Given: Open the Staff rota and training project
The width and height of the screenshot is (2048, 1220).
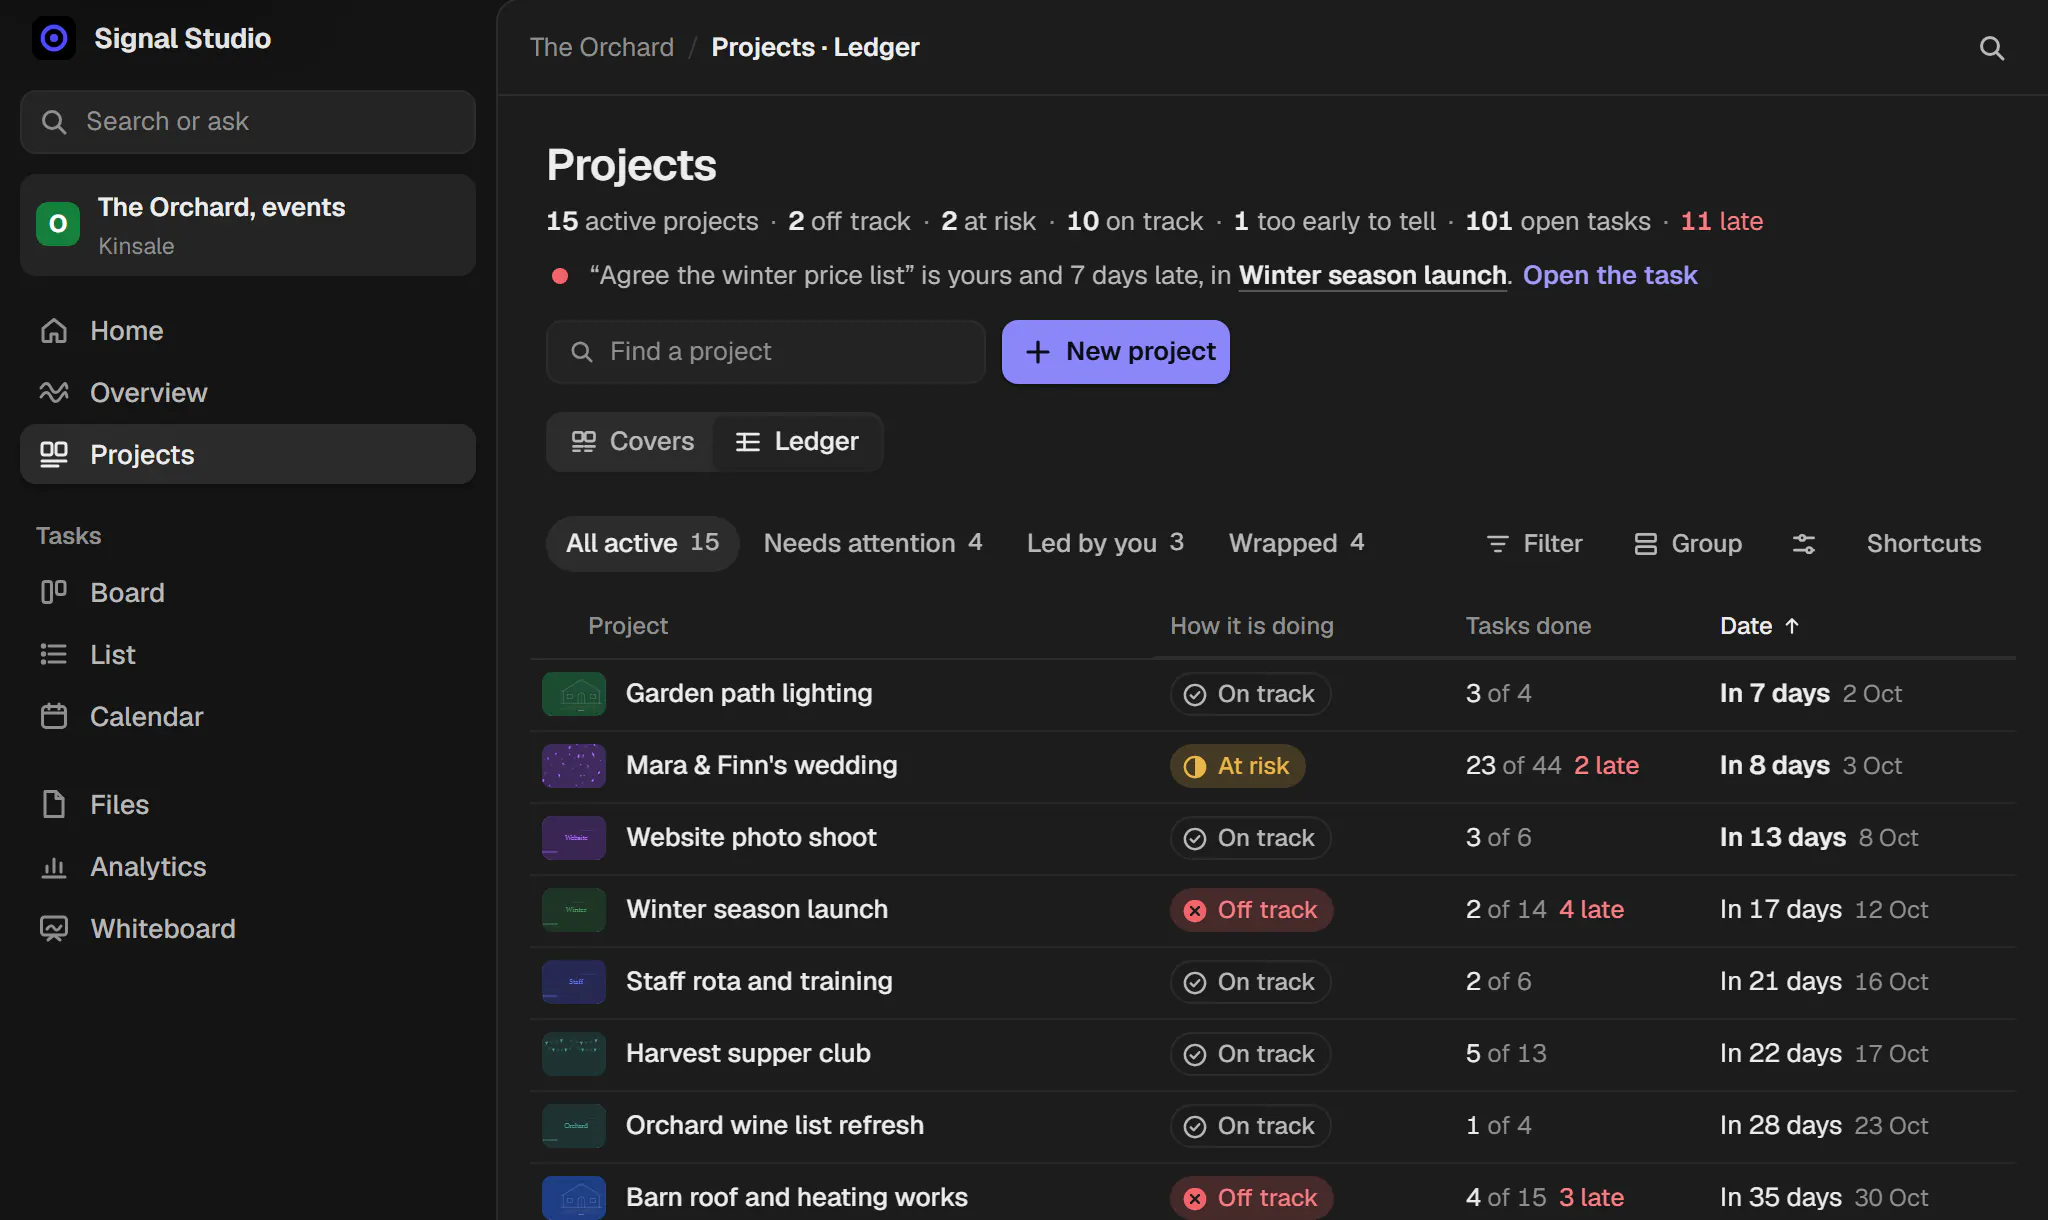Looking at the screenshot, I should tap(759, 982).
